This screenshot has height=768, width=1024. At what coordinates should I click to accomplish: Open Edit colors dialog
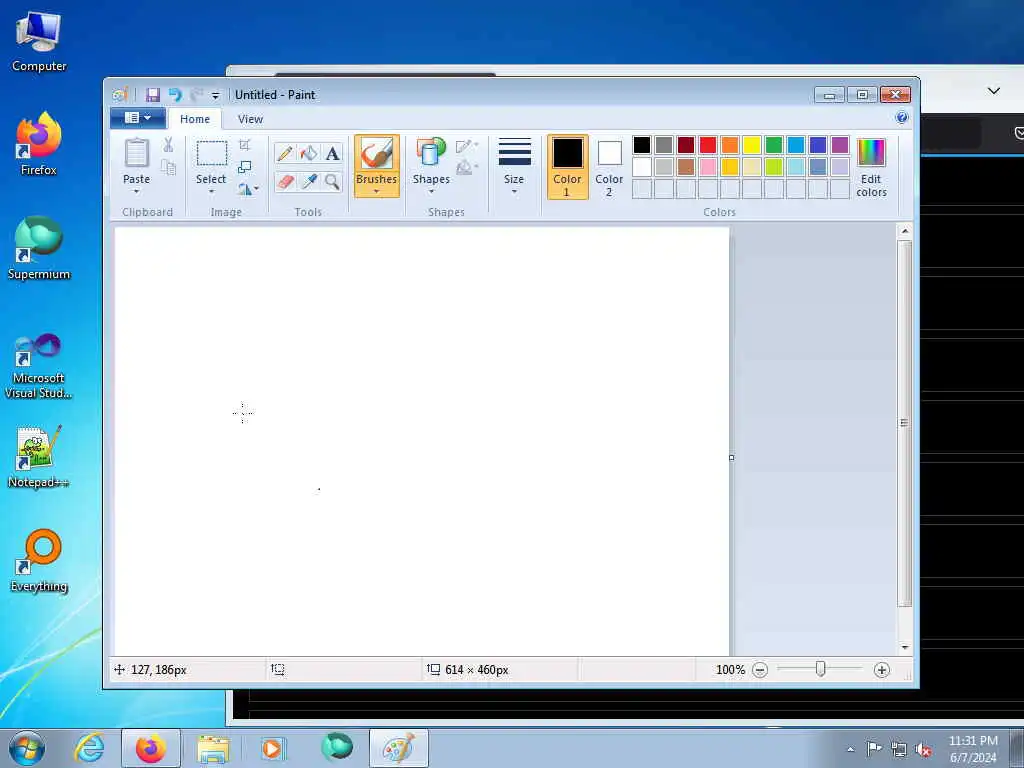point(871,167)
